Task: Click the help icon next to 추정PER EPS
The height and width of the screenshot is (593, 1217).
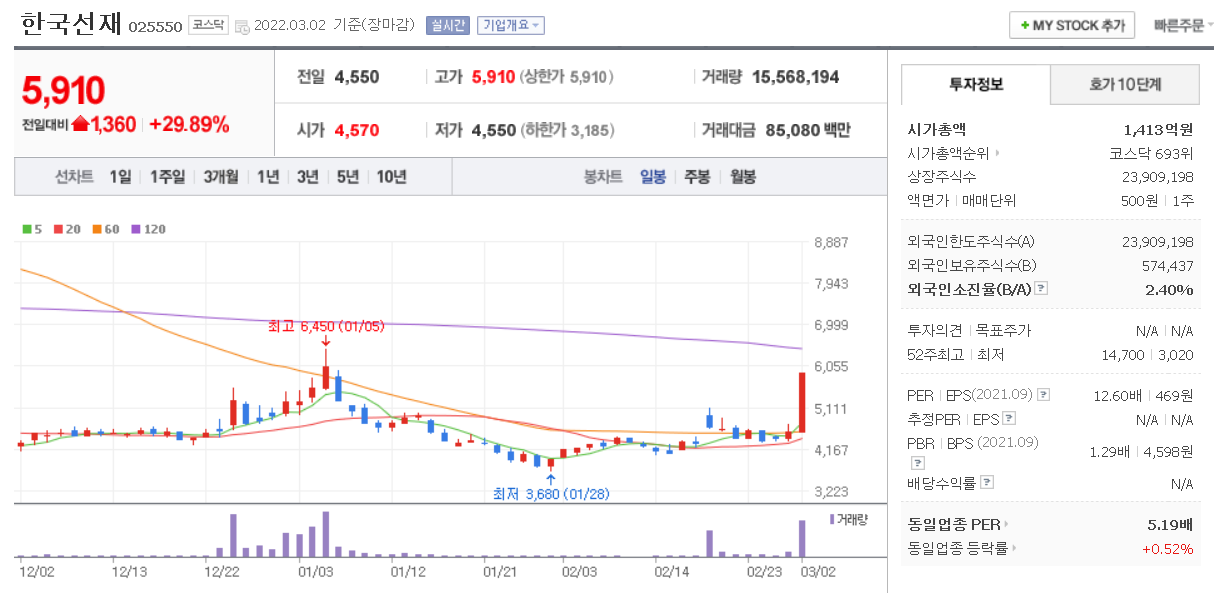Action: click(1009, 418)
